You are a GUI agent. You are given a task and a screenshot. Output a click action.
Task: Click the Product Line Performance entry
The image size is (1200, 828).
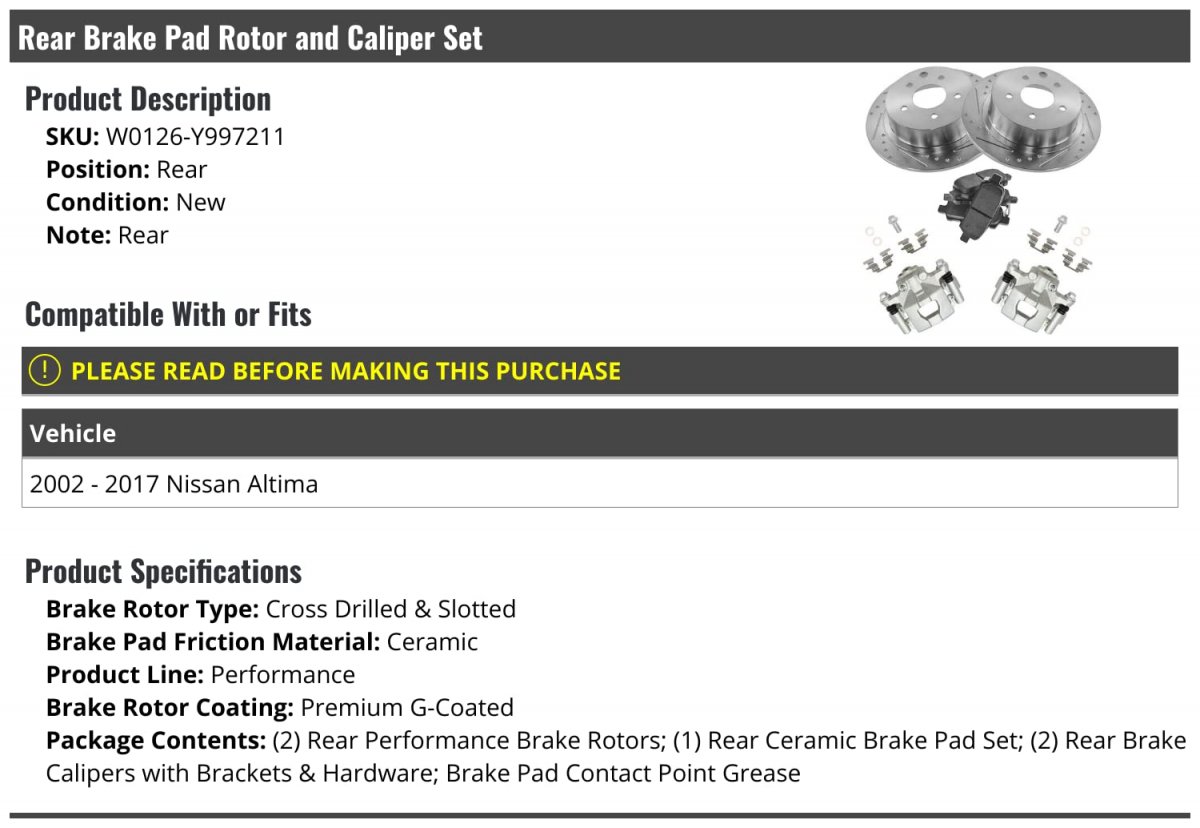point(200,675)
